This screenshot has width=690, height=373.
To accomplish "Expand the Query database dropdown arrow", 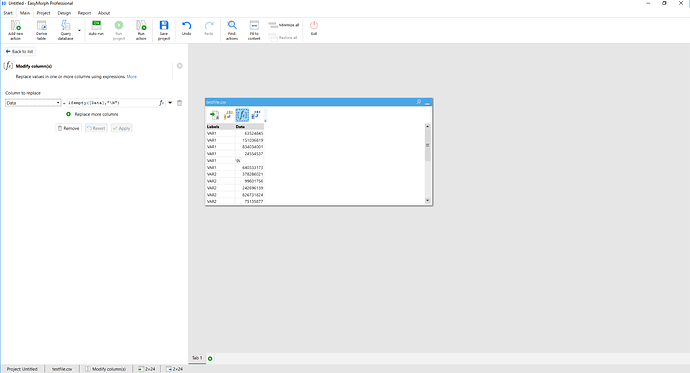I will coord(80,30).
